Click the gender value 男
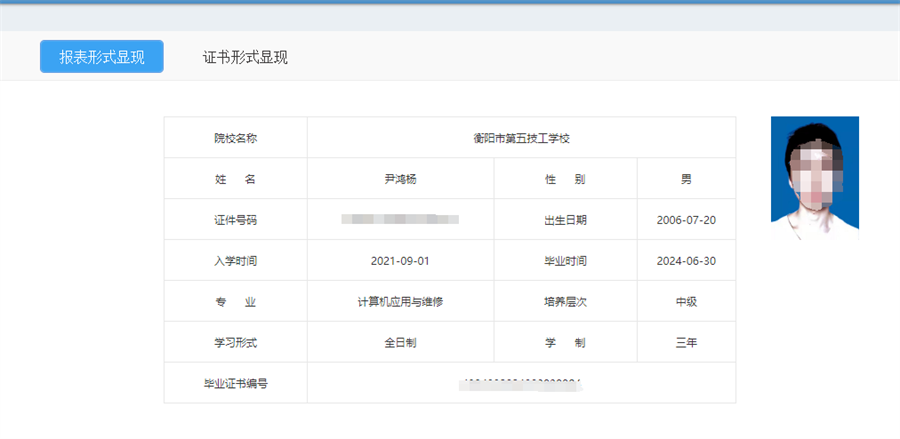 click(686, 179)
